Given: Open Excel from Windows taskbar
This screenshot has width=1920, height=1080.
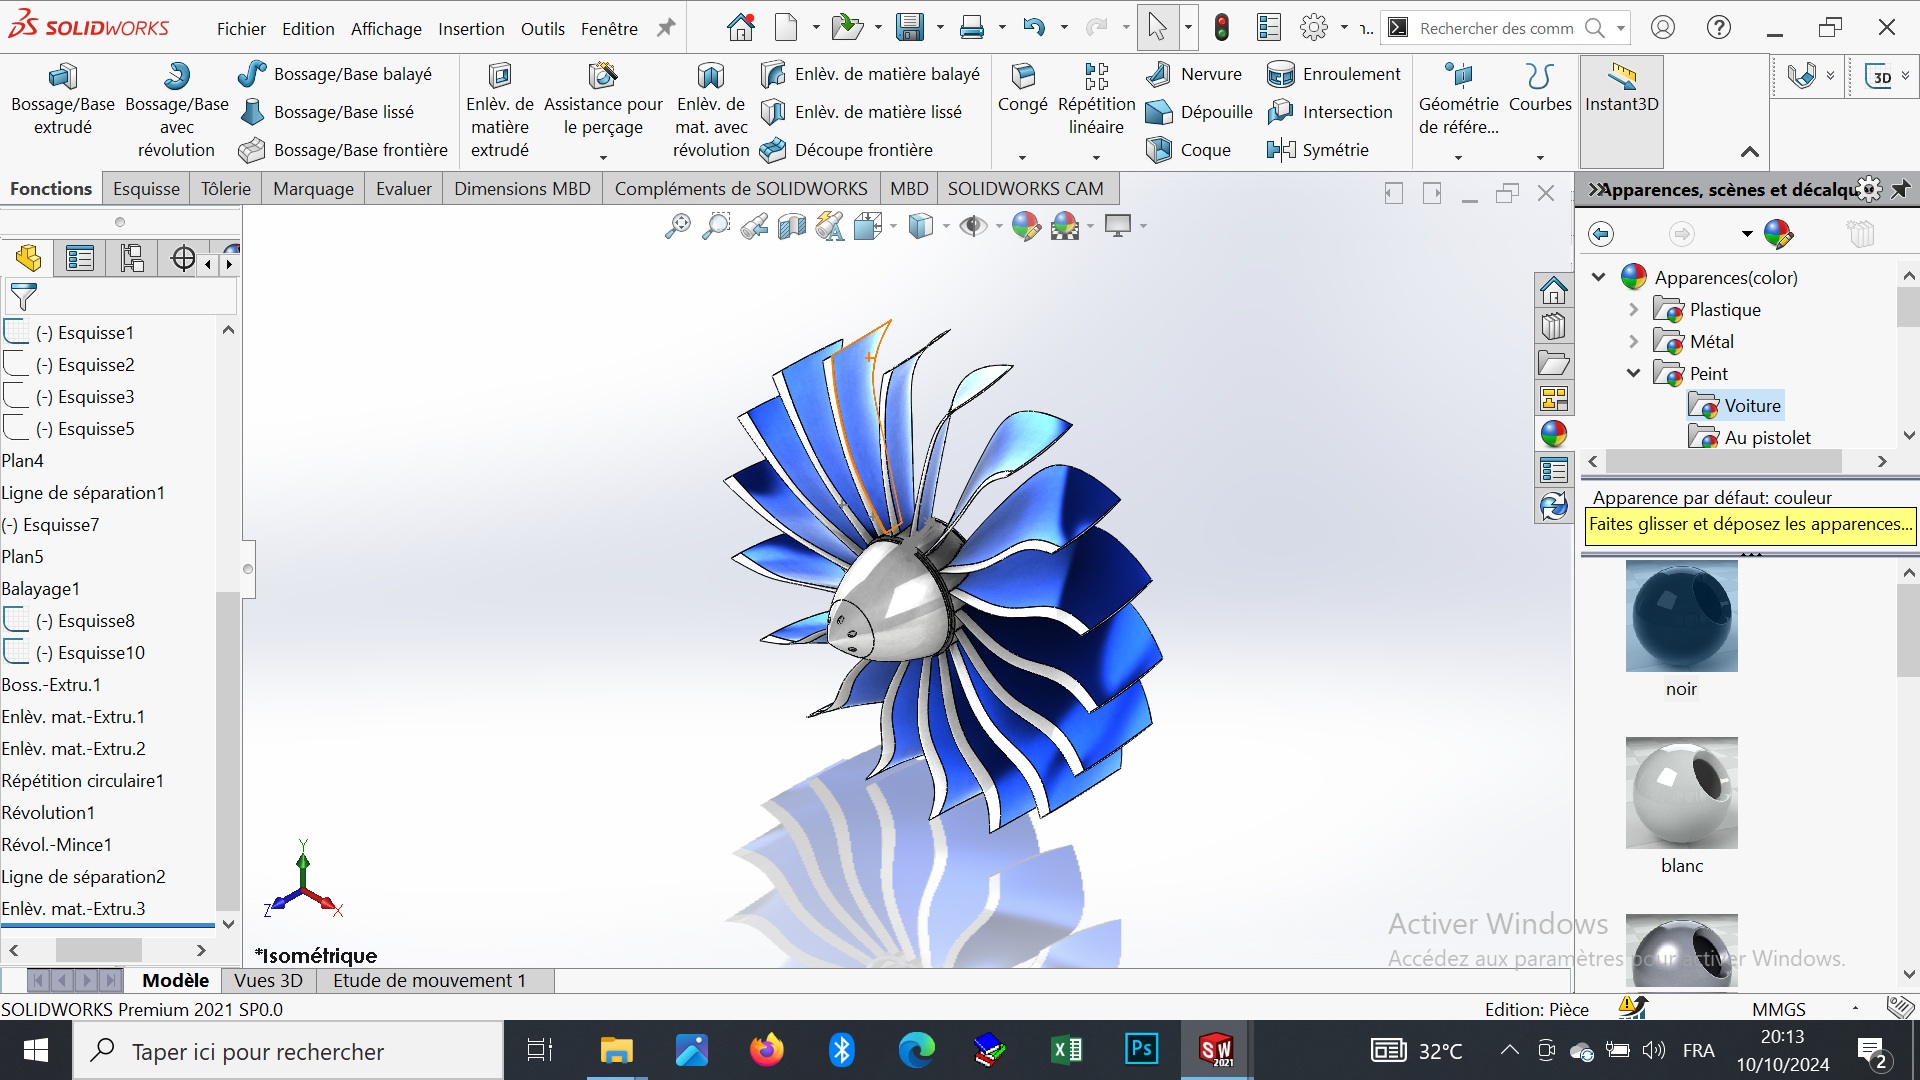Looking at the screenshot, I should pos(1066,1050).
